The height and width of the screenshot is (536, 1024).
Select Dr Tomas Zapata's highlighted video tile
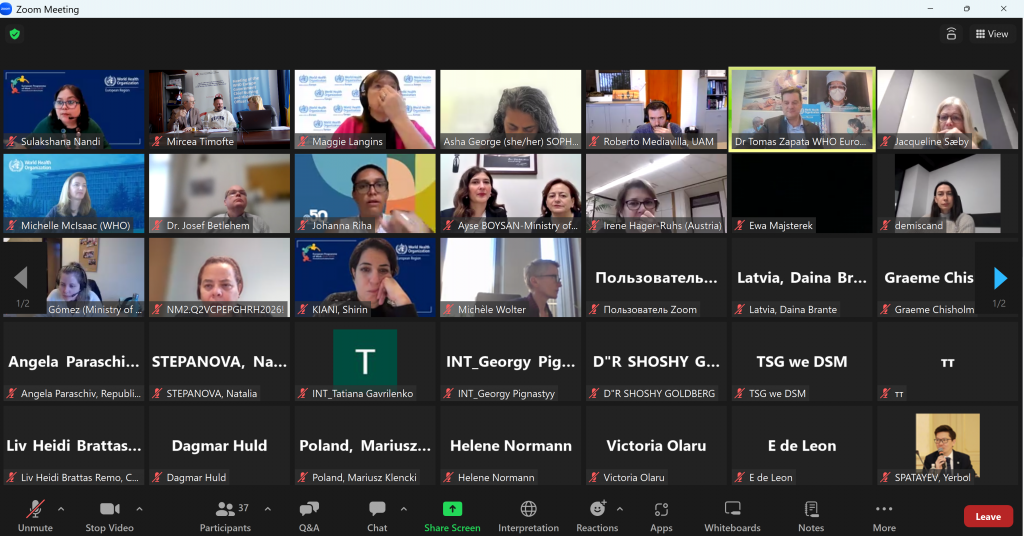pos(802,109)
